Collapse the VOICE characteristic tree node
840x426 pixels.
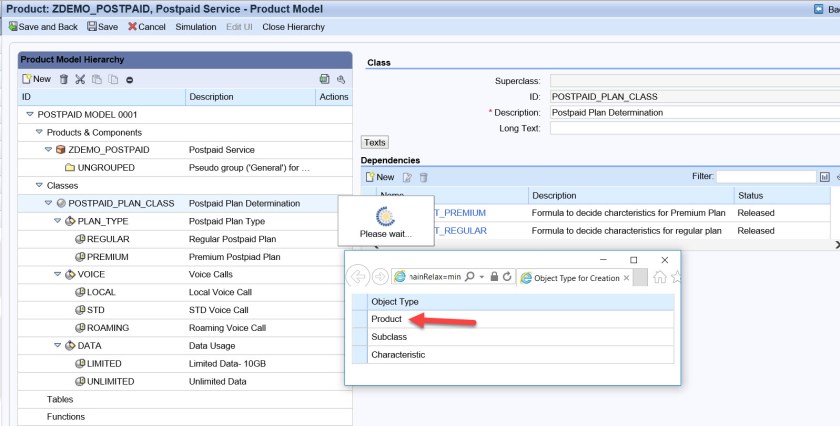(x=58, y=274)
